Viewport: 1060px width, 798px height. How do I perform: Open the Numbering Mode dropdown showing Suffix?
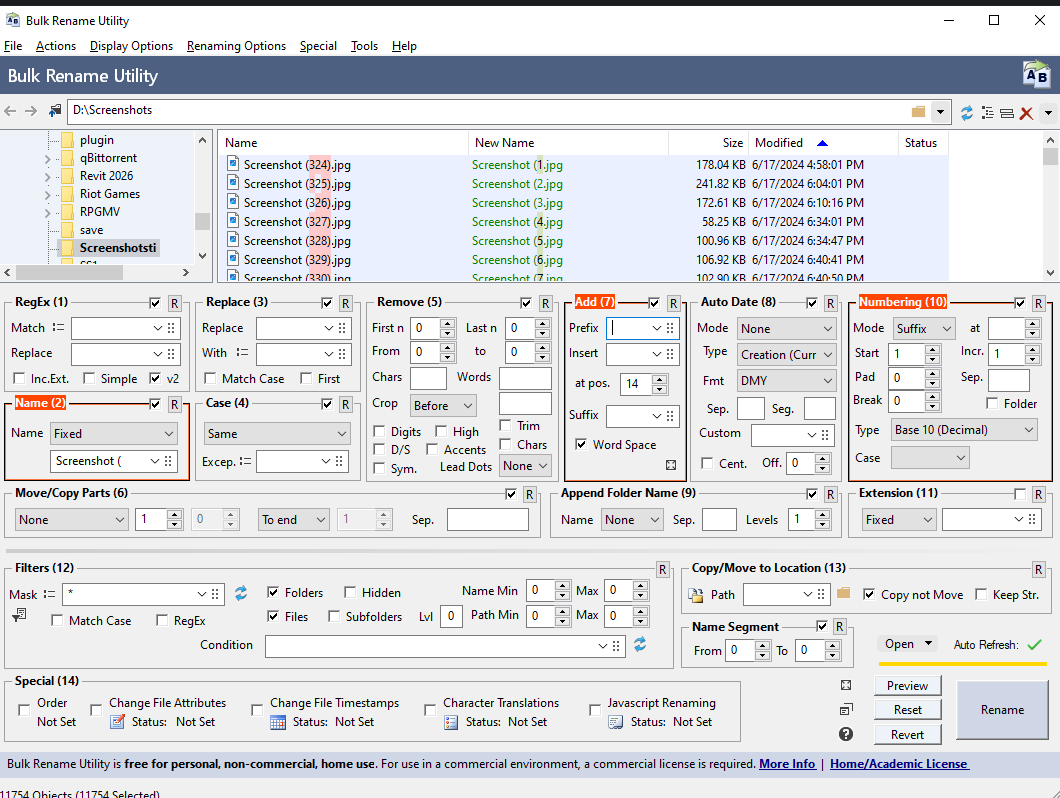pos(923,328)
